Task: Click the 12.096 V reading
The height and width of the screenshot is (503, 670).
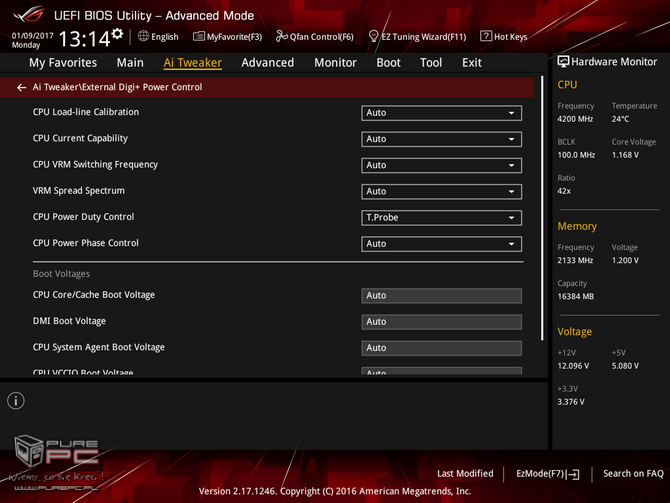Action: 573,366
